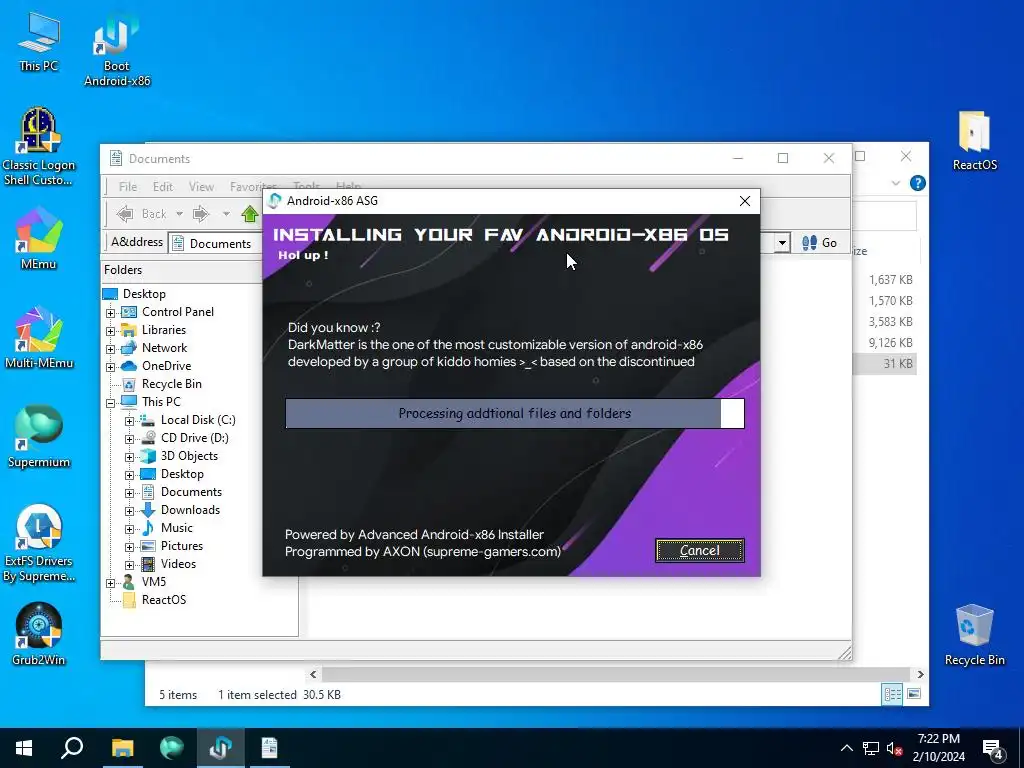The width and height of the screenshot is (1024, 768).
Task: Select 3D Objects in tree
Action: pos(189,456)
